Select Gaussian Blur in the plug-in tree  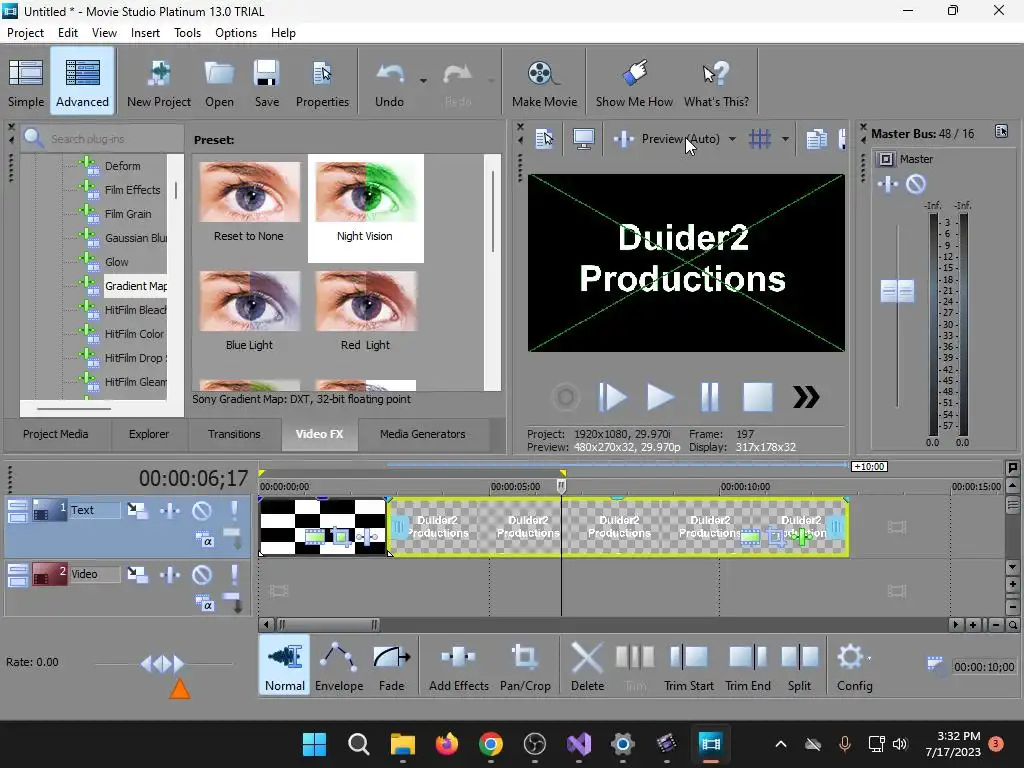pos(136,238)
